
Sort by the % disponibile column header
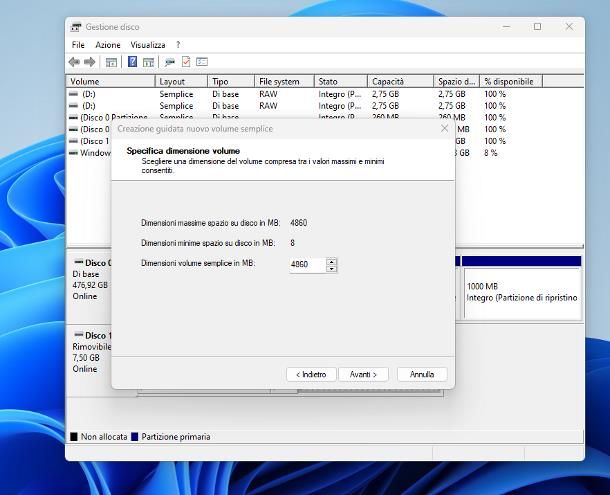coord(511,81)
